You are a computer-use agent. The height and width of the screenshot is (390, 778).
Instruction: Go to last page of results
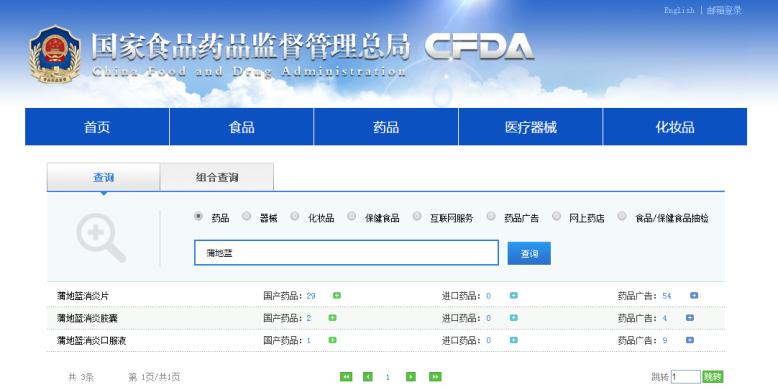[x=435, y=377]
